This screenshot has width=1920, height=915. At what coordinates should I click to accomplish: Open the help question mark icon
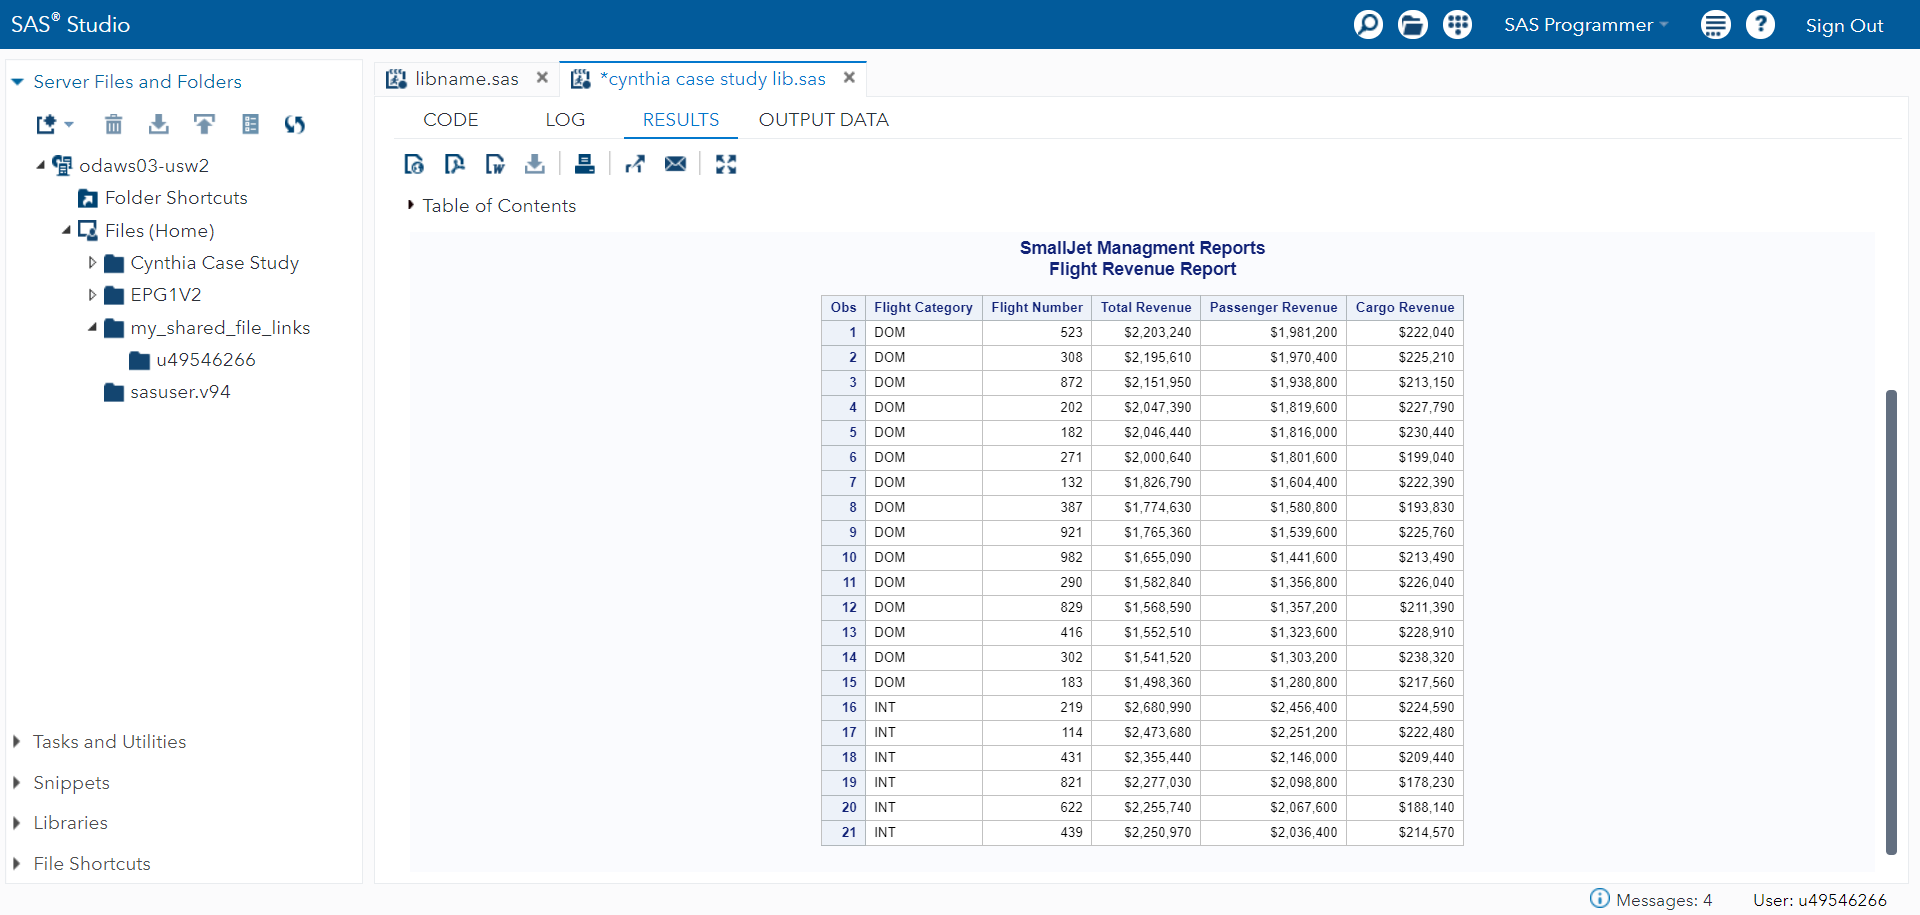click(1760, 24)
